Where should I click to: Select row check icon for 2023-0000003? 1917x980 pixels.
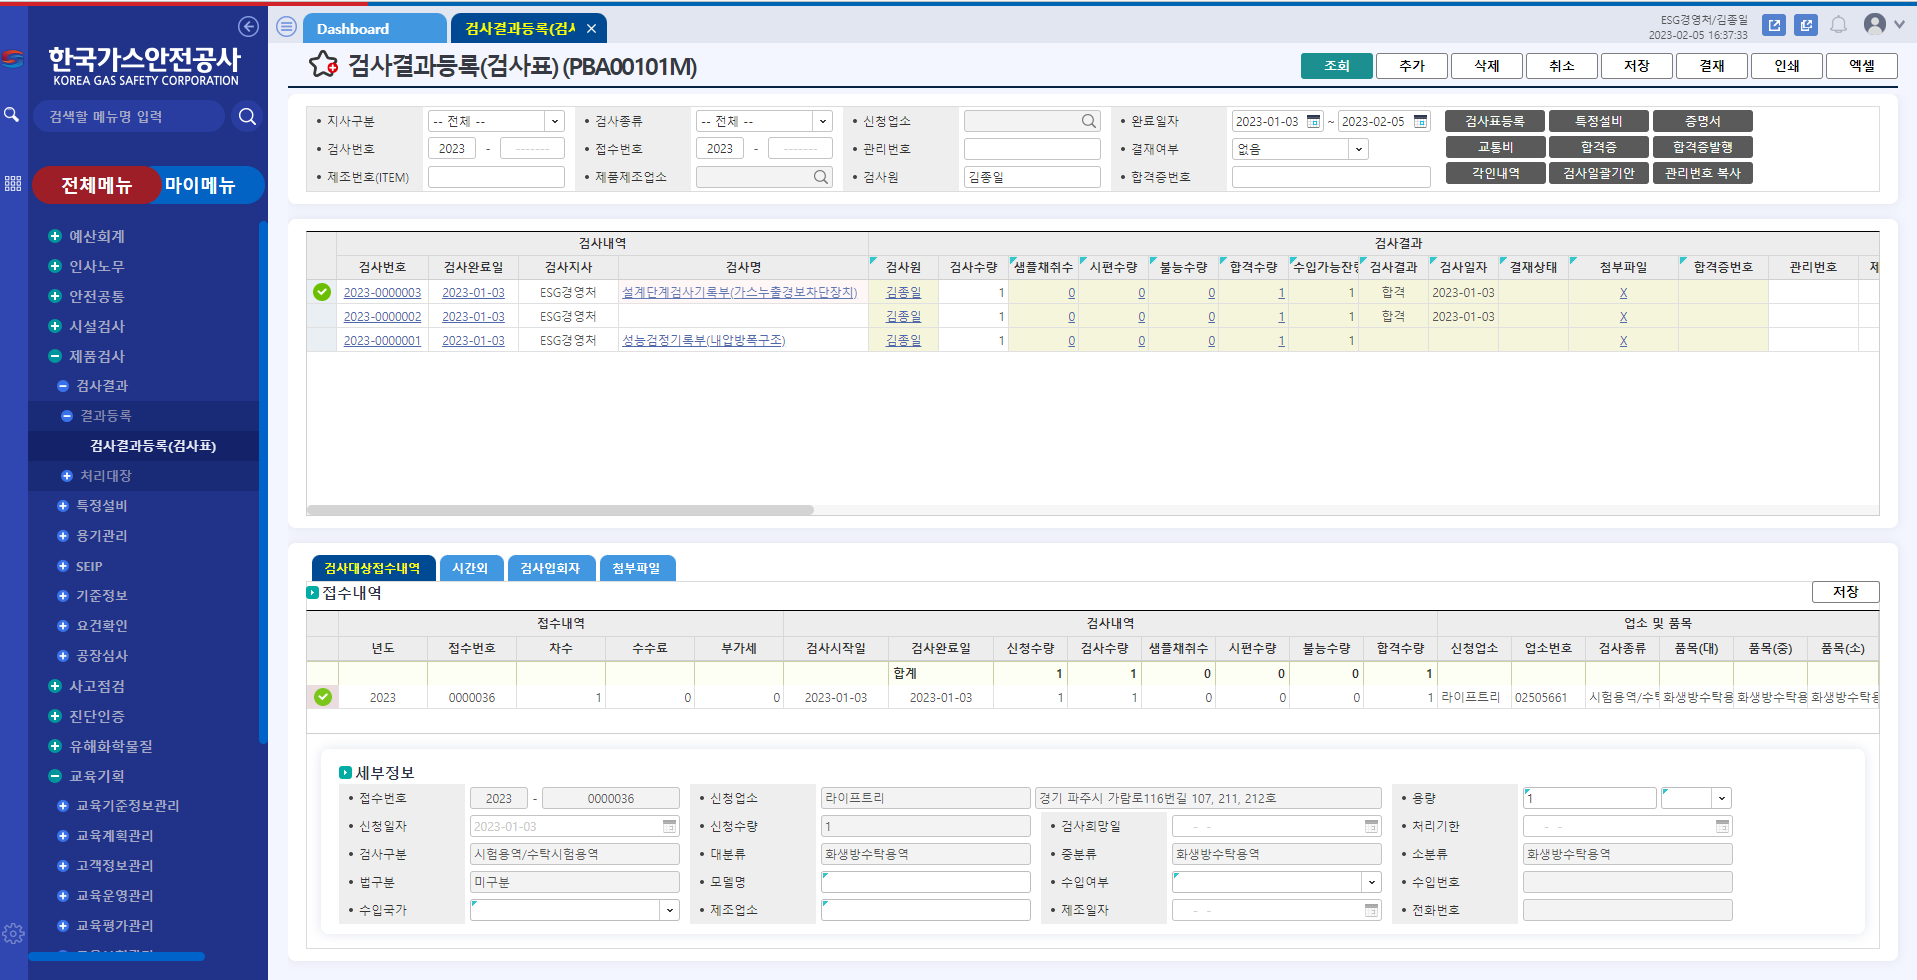click(322, 292)
